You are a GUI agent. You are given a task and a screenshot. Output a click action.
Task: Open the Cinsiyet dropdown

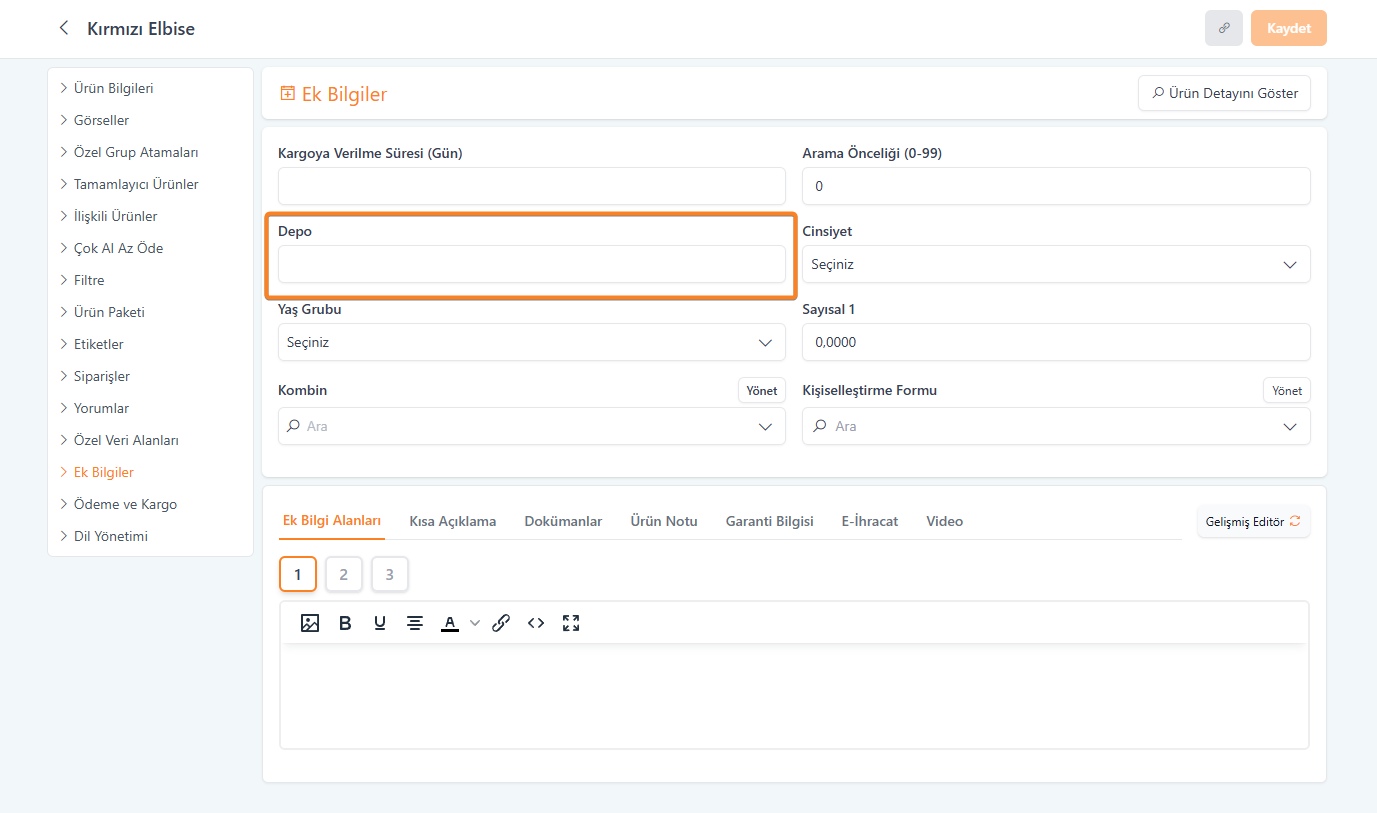tap(1055, 265)
